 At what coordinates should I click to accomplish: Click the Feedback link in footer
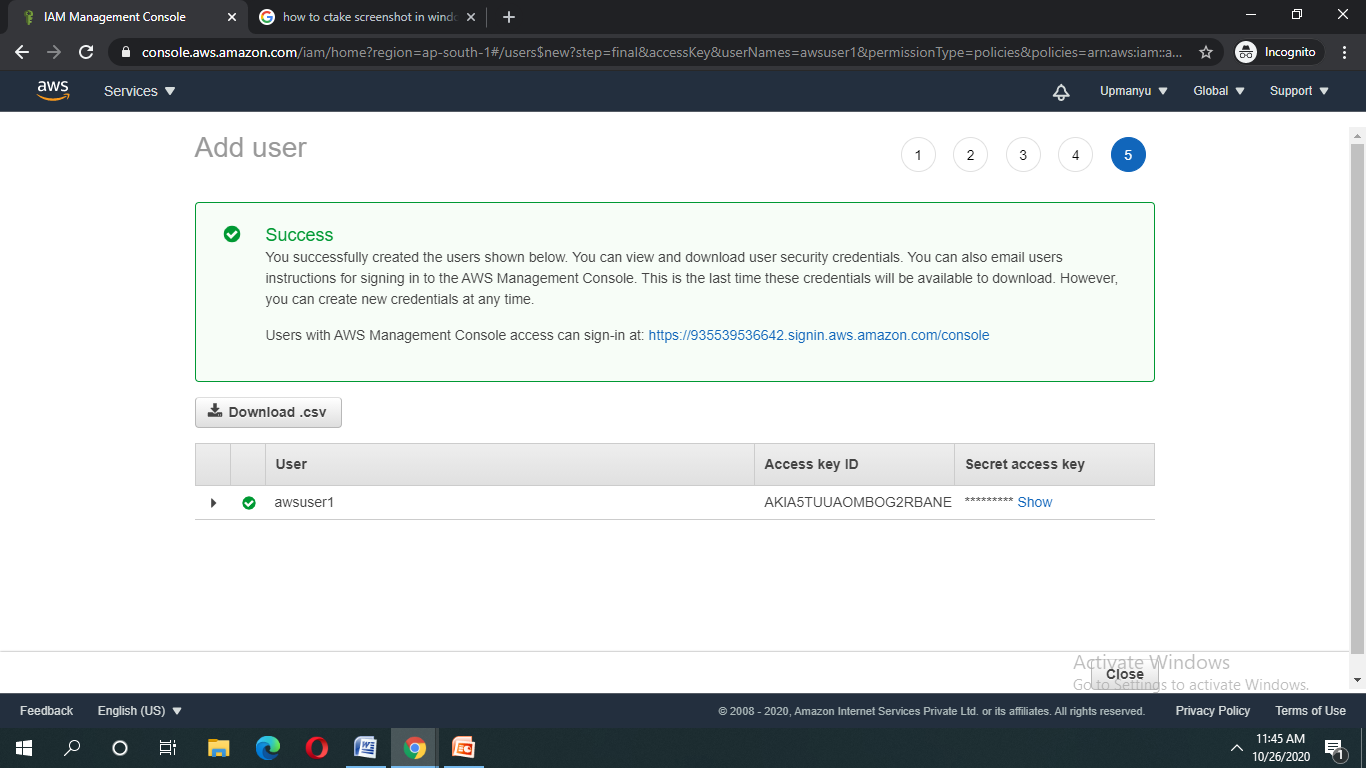[46, 711]
